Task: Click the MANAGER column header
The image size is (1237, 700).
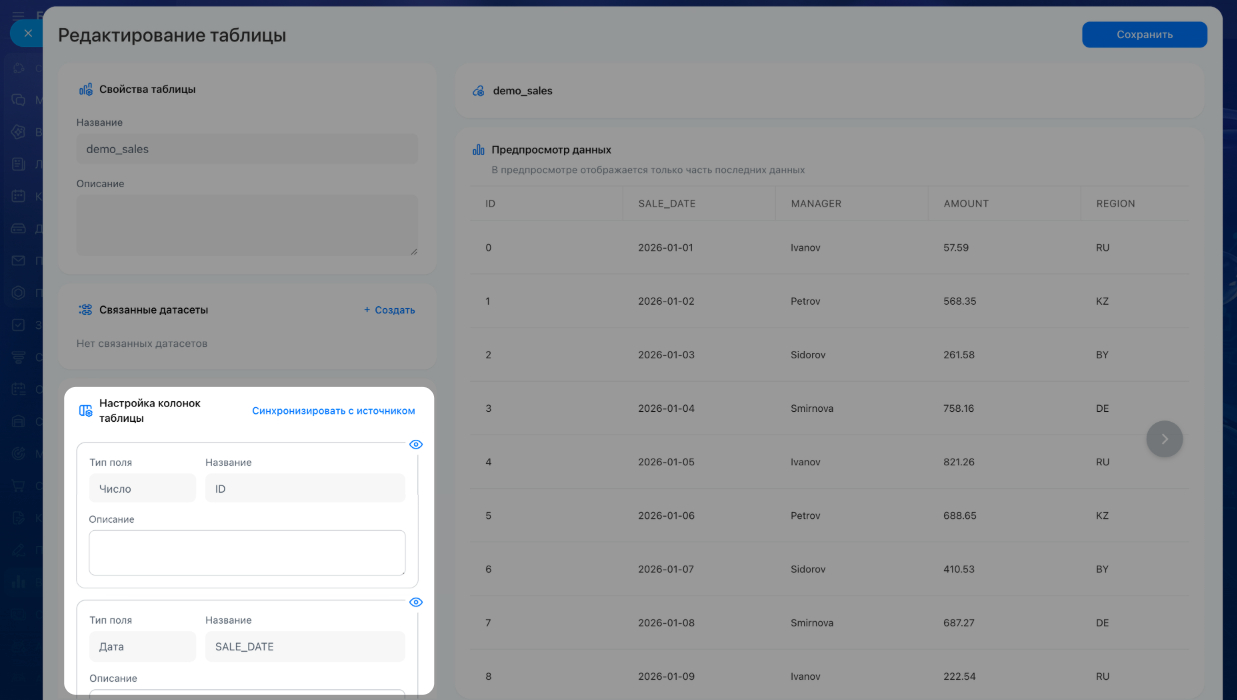Action: coord(816,204)
